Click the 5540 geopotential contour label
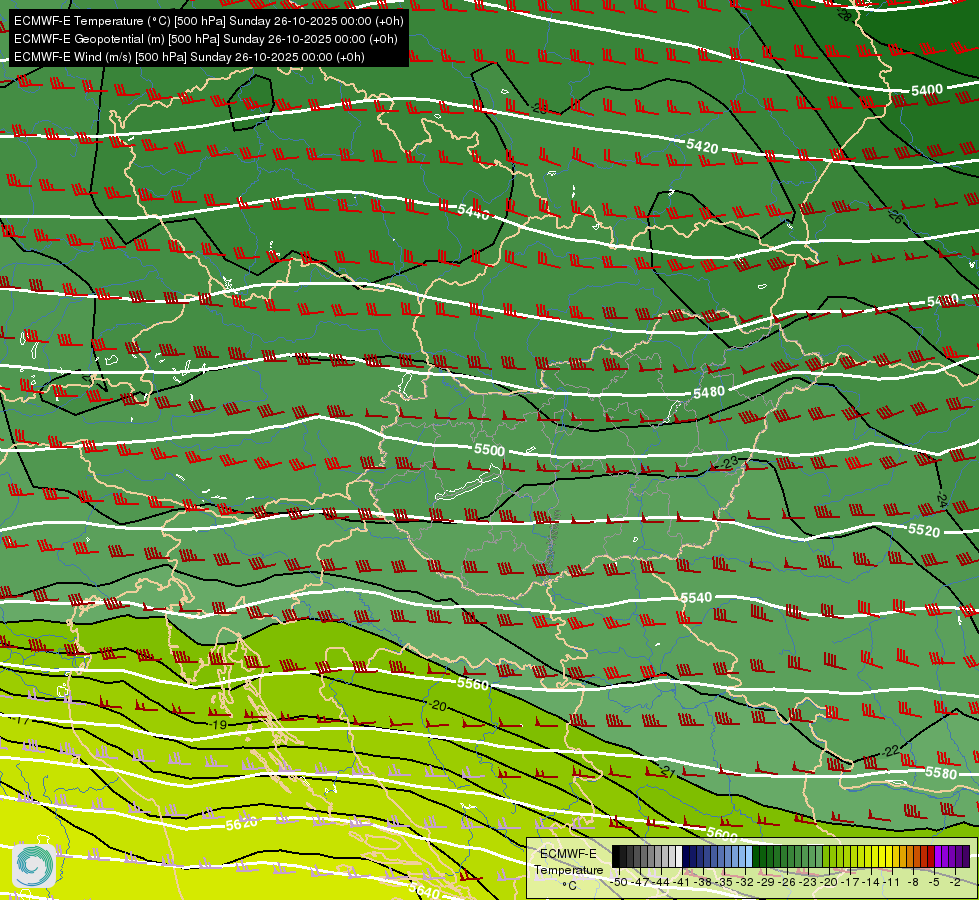This screenshot has height=900, width=979. click(696, 598)
